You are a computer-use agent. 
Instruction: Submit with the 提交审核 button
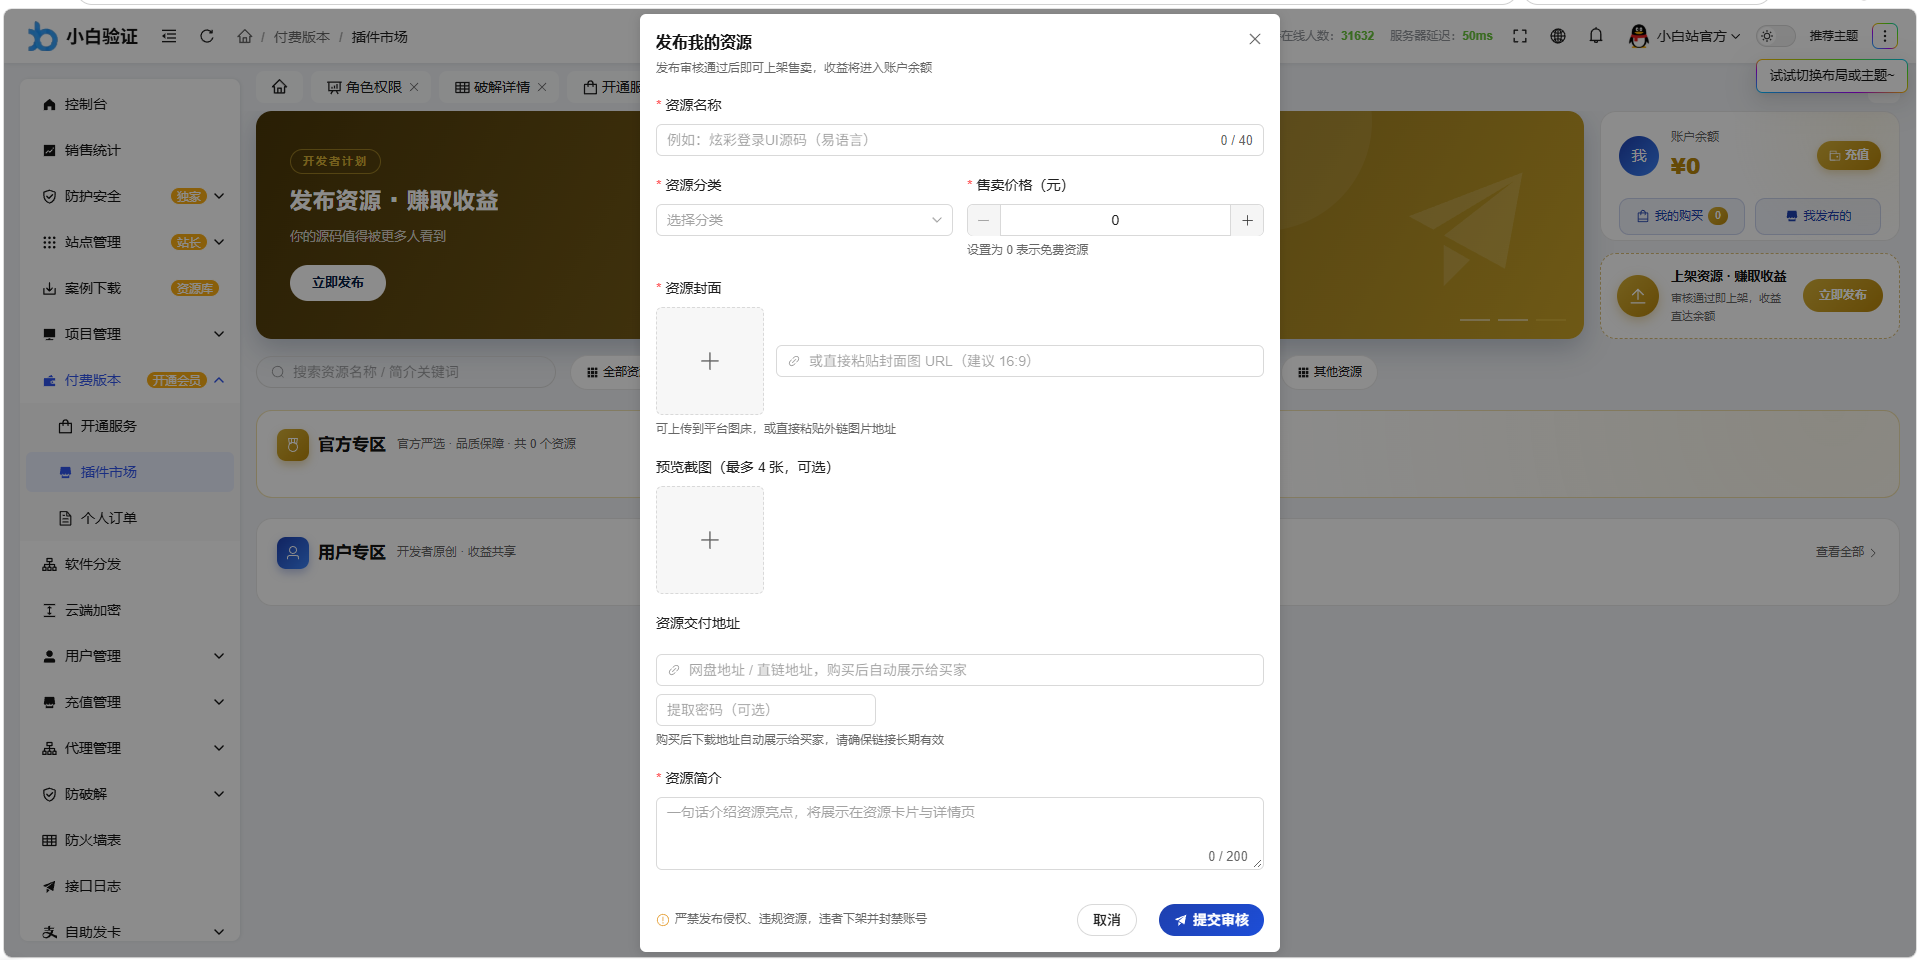tap(1211, 920)
